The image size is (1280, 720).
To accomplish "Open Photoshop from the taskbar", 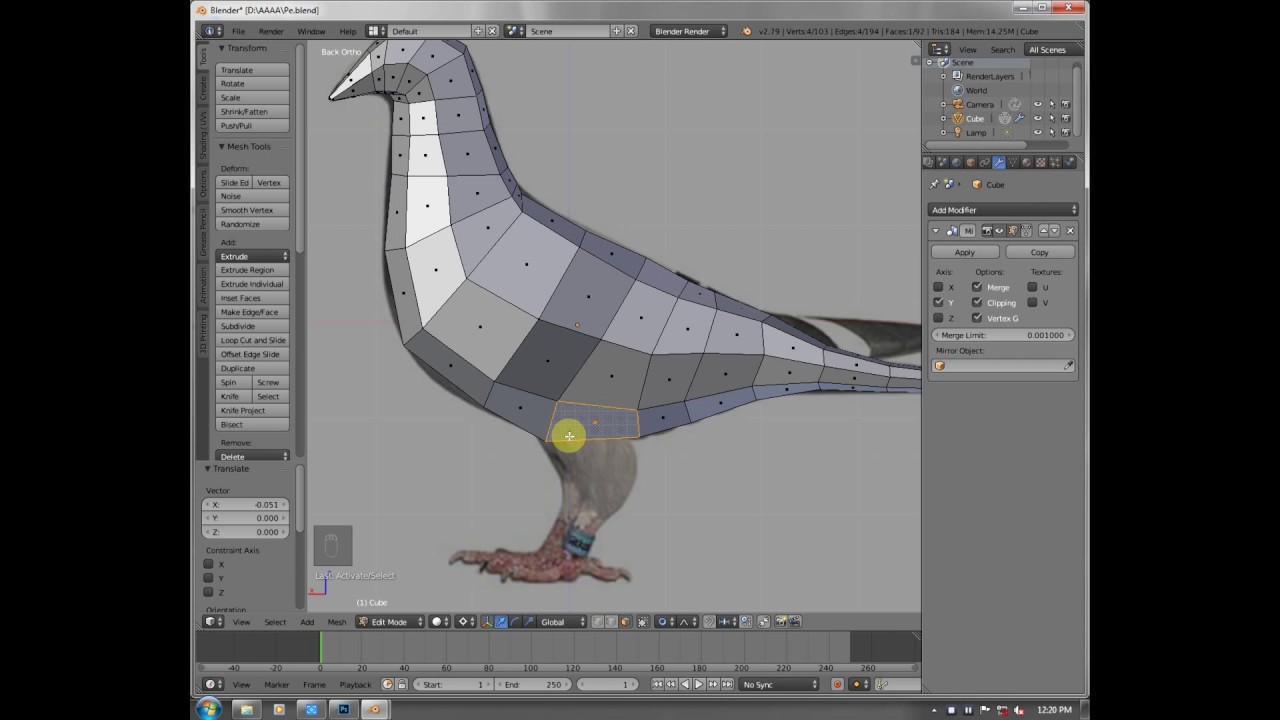I will tap(343, 709).
